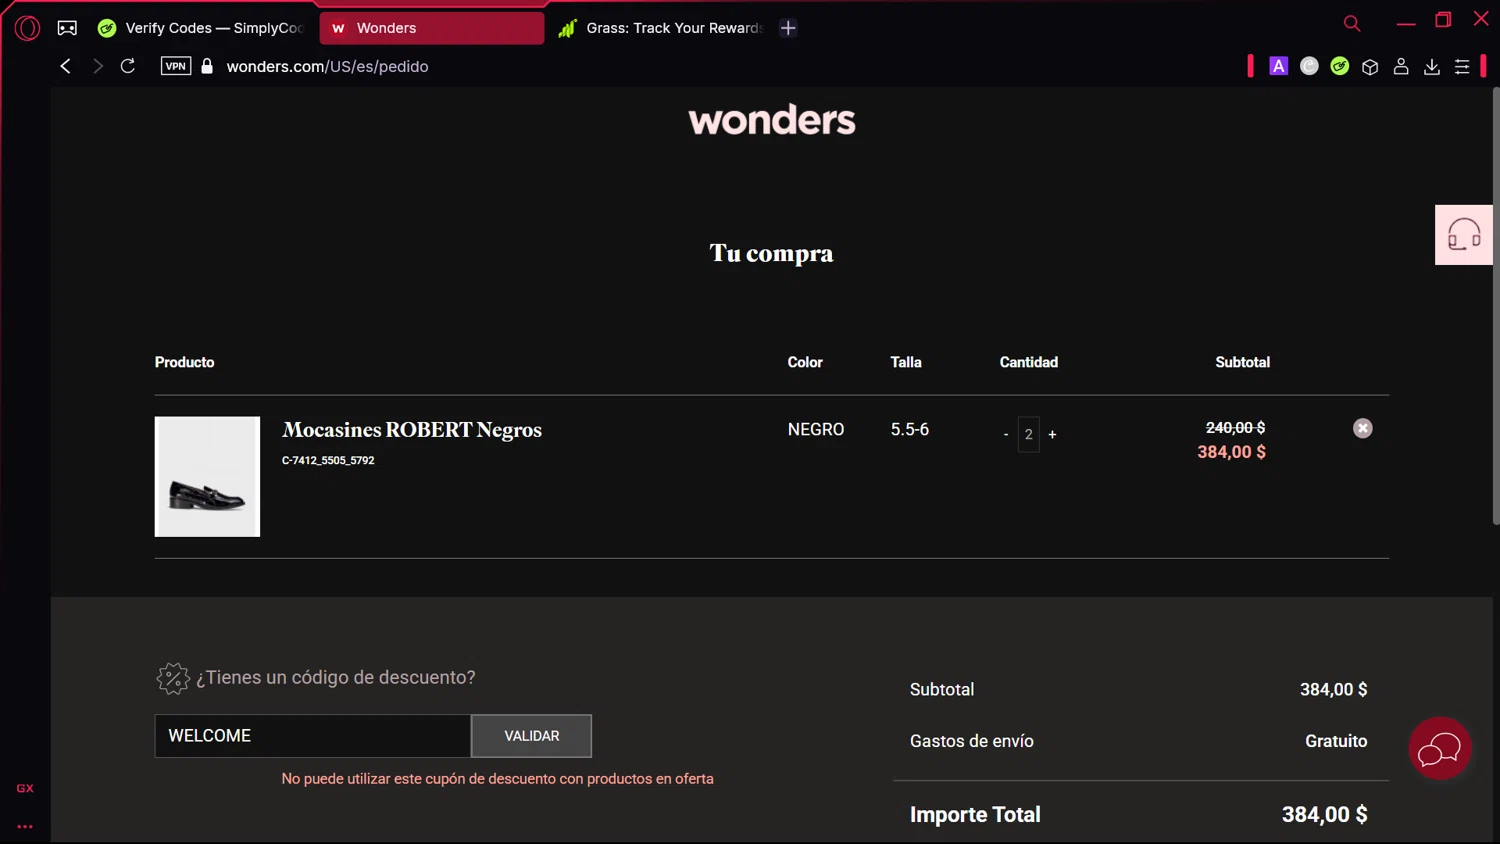Click the discount code input field
Screen dimensions: 1500x844
point(313,736)
